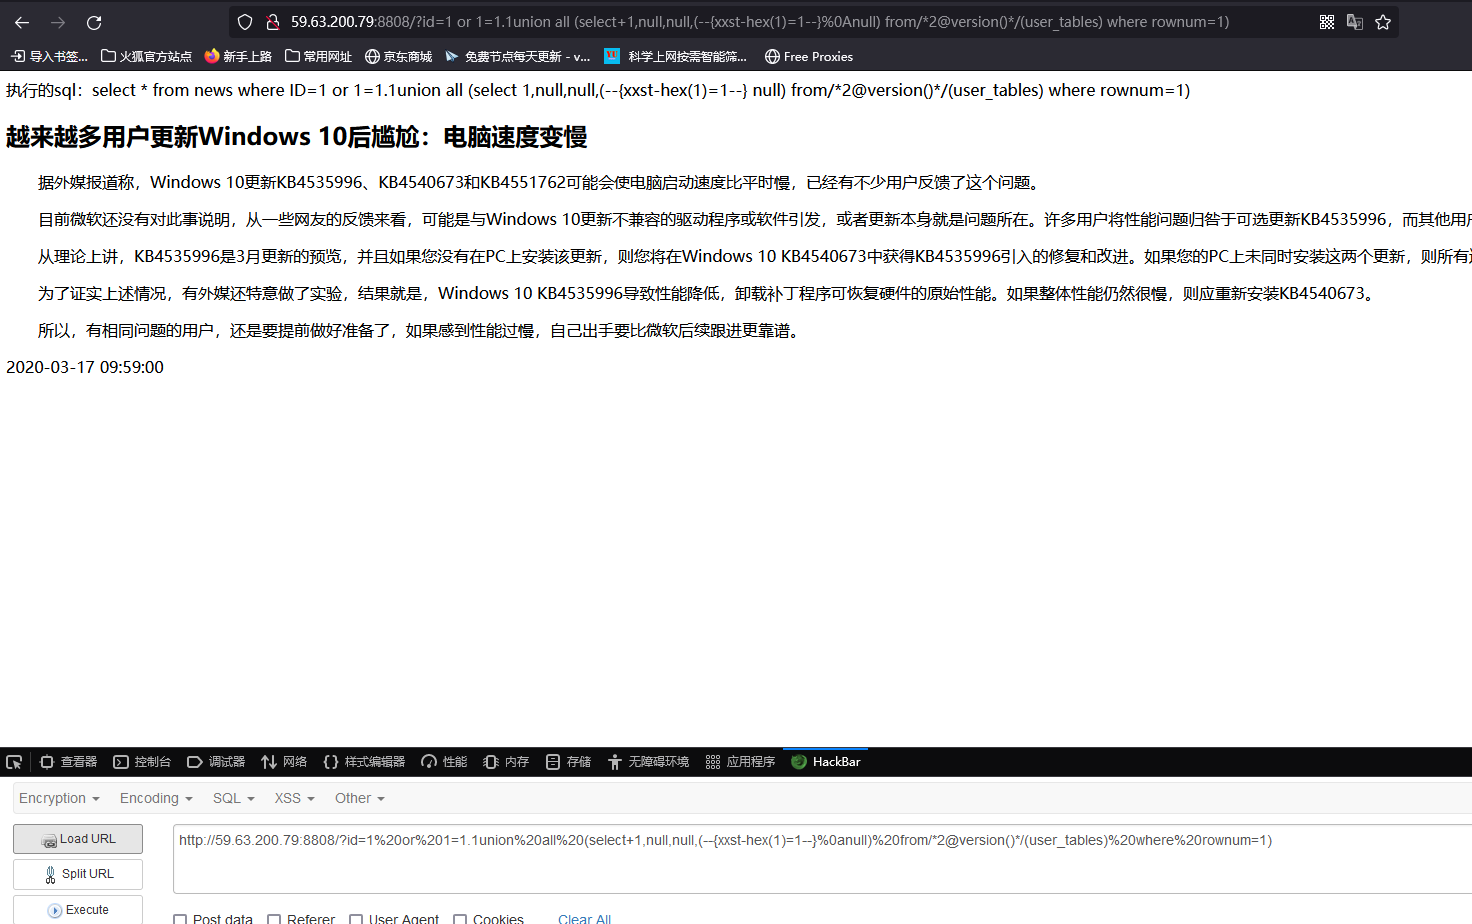The width and height of the screenshot is (1472, 924).
Task: View the insecure connection padlock icon
Action: [x=272, y=22]
